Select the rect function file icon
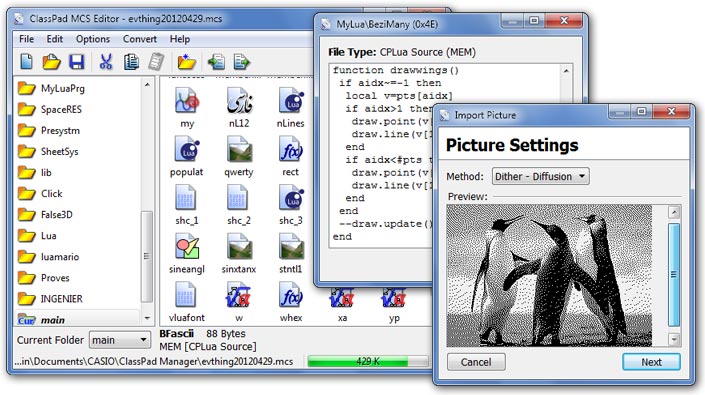 (x=290, y=150)
